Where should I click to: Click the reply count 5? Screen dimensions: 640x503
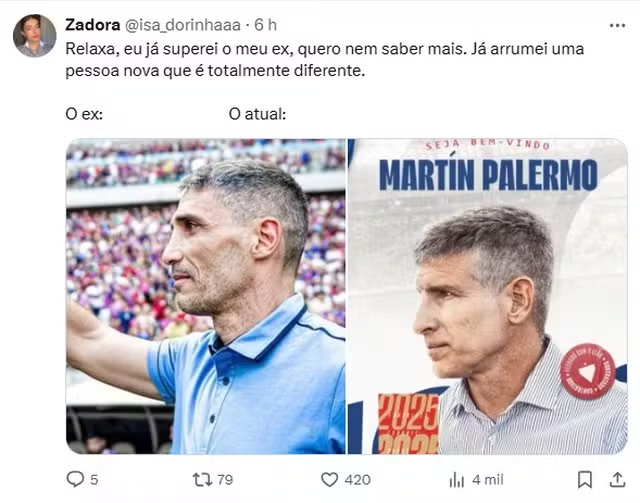click(x=94, y=480)
